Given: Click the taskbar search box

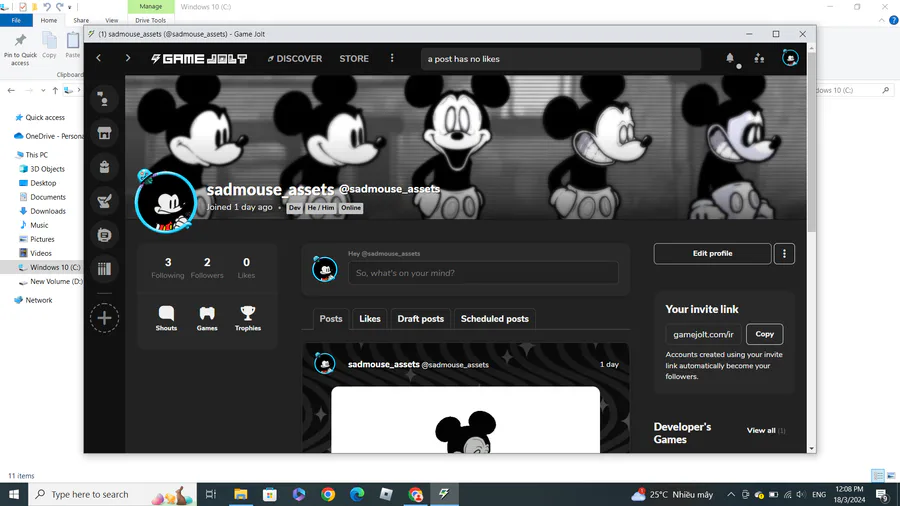Looking at the screenshot, I should [112, 494].
